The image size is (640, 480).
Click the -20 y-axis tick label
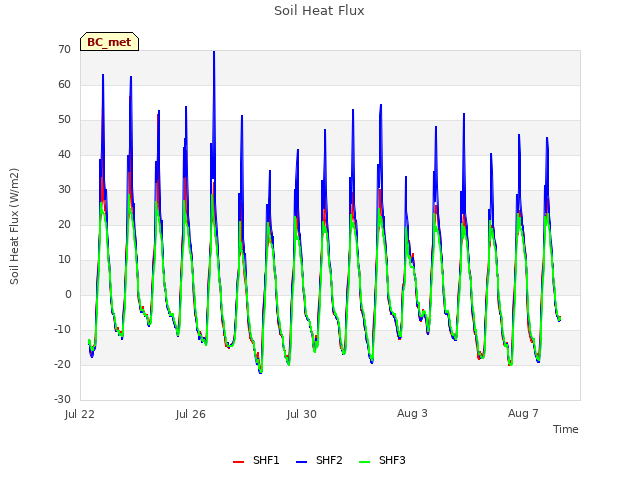click(x=63, y=364)
